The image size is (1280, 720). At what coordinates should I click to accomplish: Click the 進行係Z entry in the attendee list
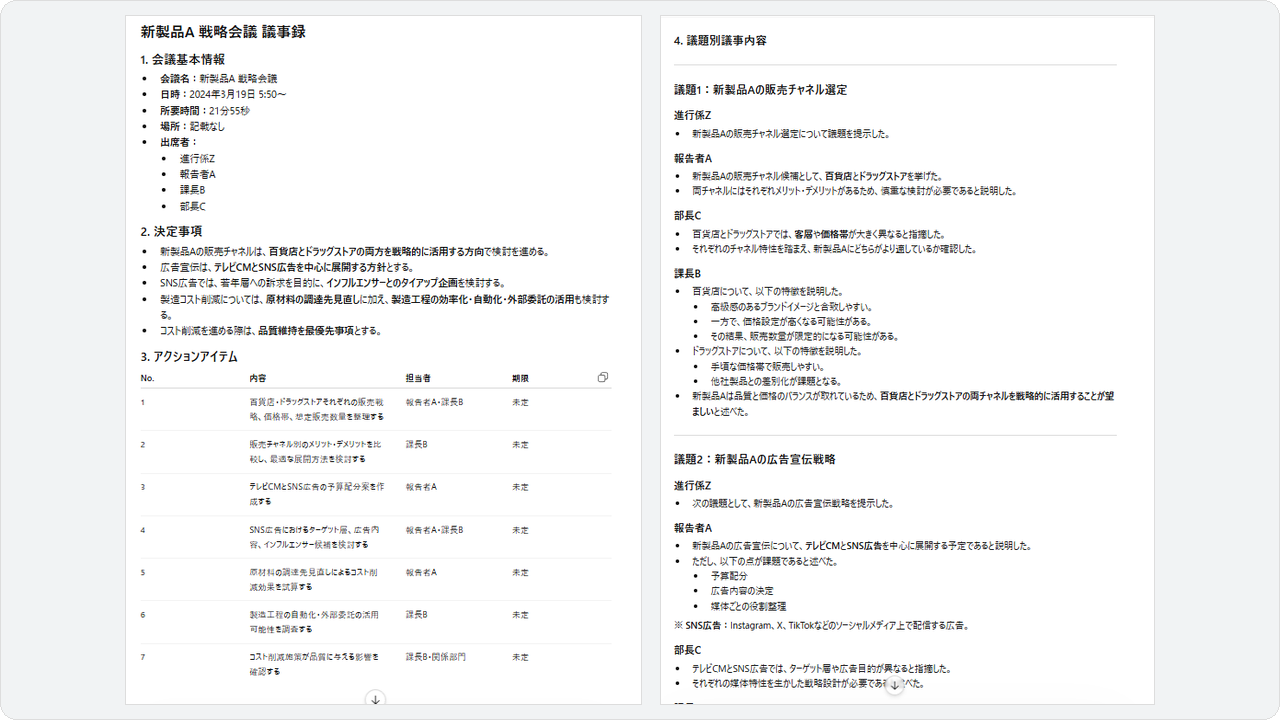tap(197, 159)
